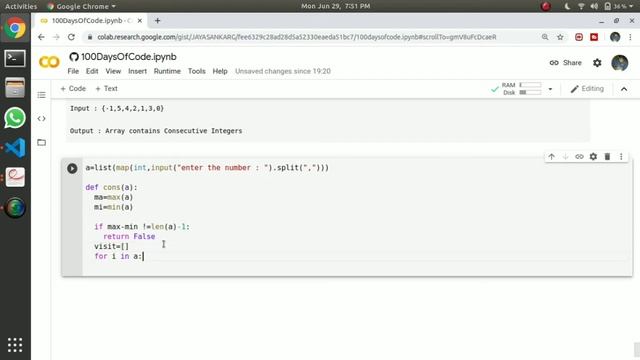This screenshot has height=360, width=640.
Task: Open table of contents sidebar icon
Action: pos(41,95)
